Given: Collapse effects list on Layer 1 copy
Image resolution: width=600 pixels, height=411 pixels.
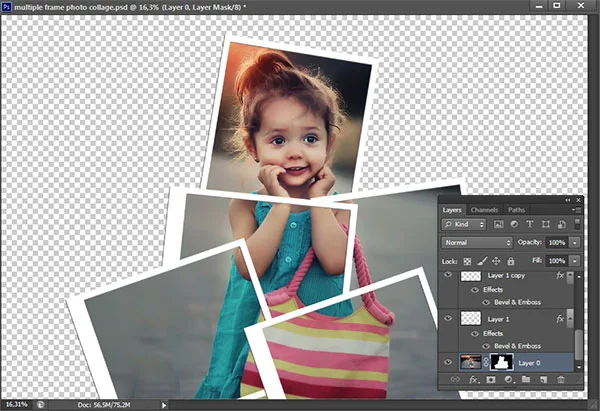Looking at the screenshot, I should [570, 276].
